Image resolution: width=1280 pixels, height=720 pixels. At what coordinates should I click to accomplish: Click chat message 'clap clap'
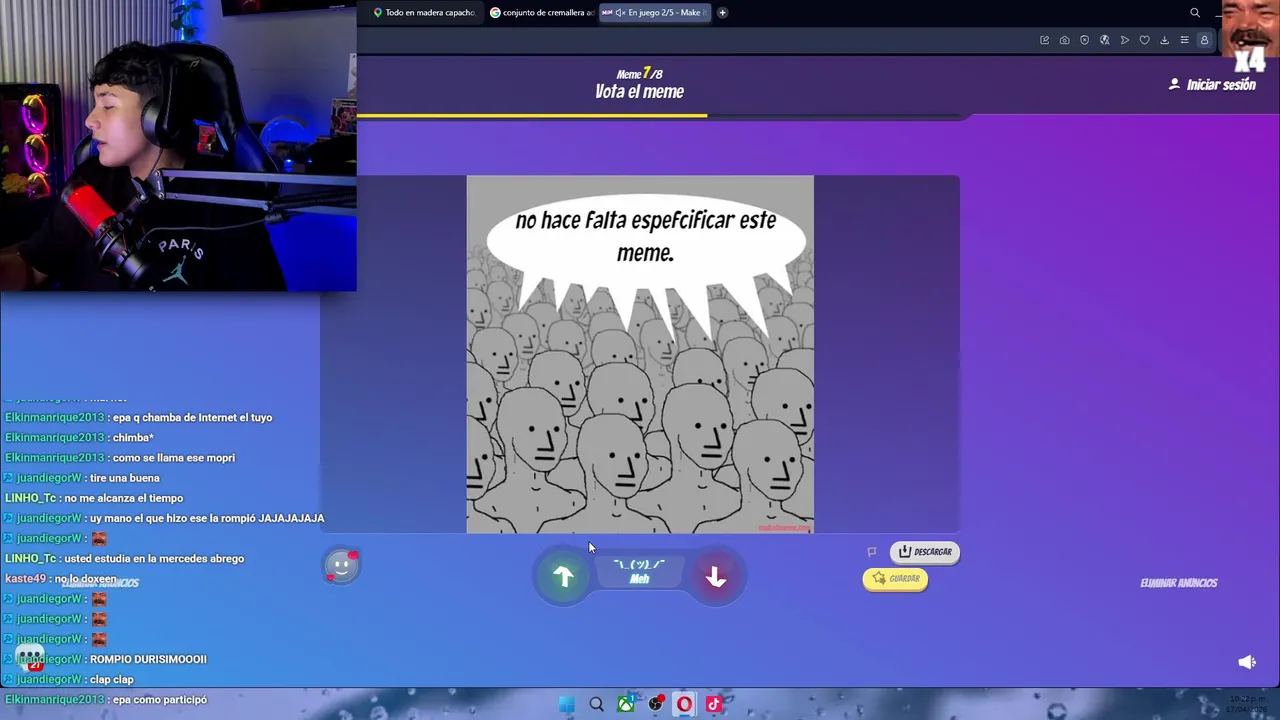(x=112, y=679)
